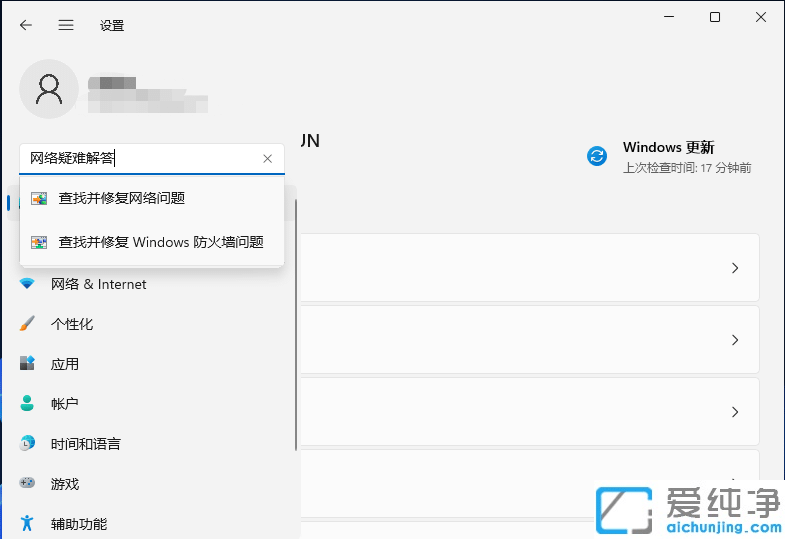Click the apps icon in the sidebar
785x539 pixels.
pos(27,363)
